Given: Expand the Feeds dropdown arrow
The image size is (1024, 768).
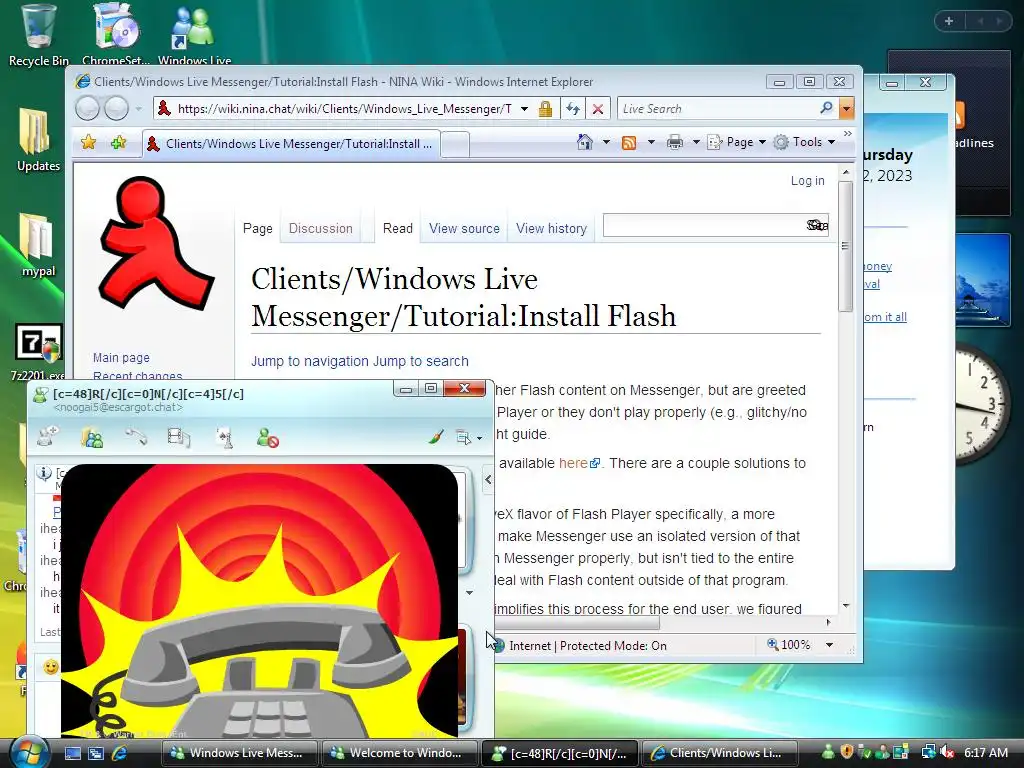Looking at the screenshot, I should tap(651, 142).
